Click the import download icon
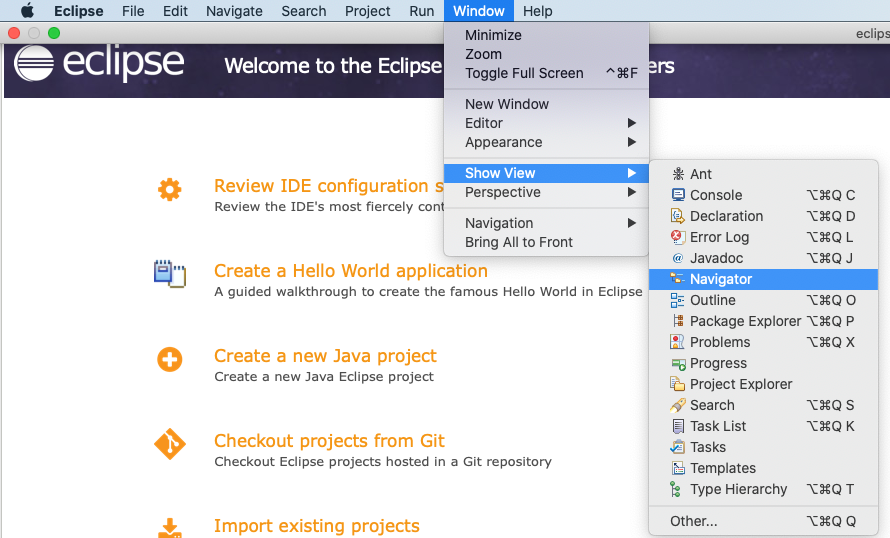The height and width of the screenshot is (538, 890). click(x=170, y=528)
